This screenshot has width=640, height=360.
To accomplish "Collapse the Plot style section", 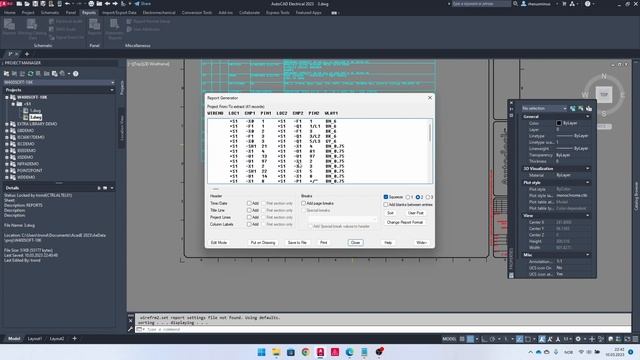I will [587, 182].
